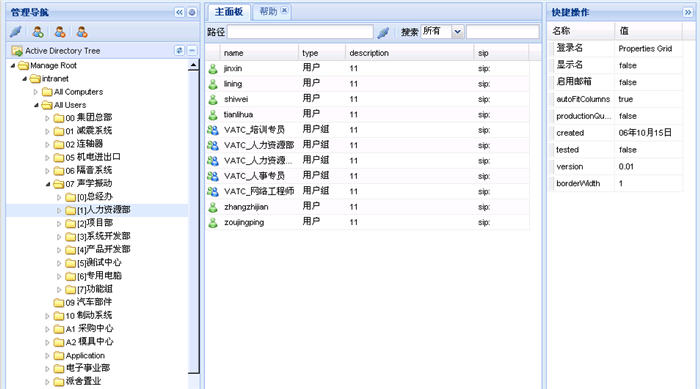Sort by the sip column header
Image resolution: width=700 pixels, height=389 pixels.
(x=501, y=53)
